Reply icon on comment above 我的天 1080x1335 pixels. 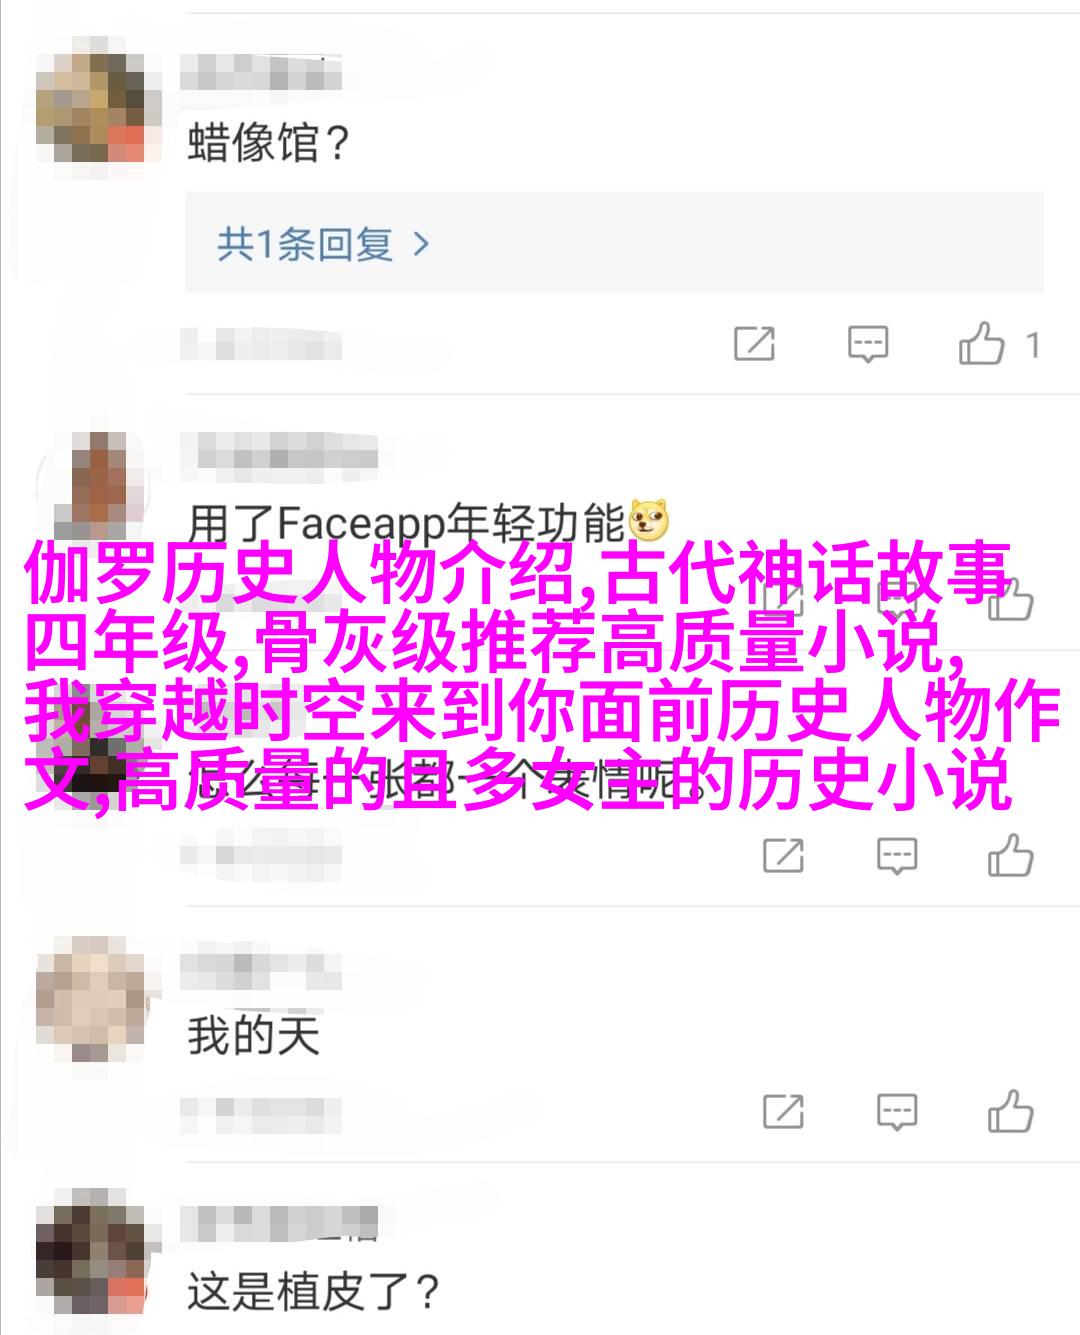[x=896, y=856]
